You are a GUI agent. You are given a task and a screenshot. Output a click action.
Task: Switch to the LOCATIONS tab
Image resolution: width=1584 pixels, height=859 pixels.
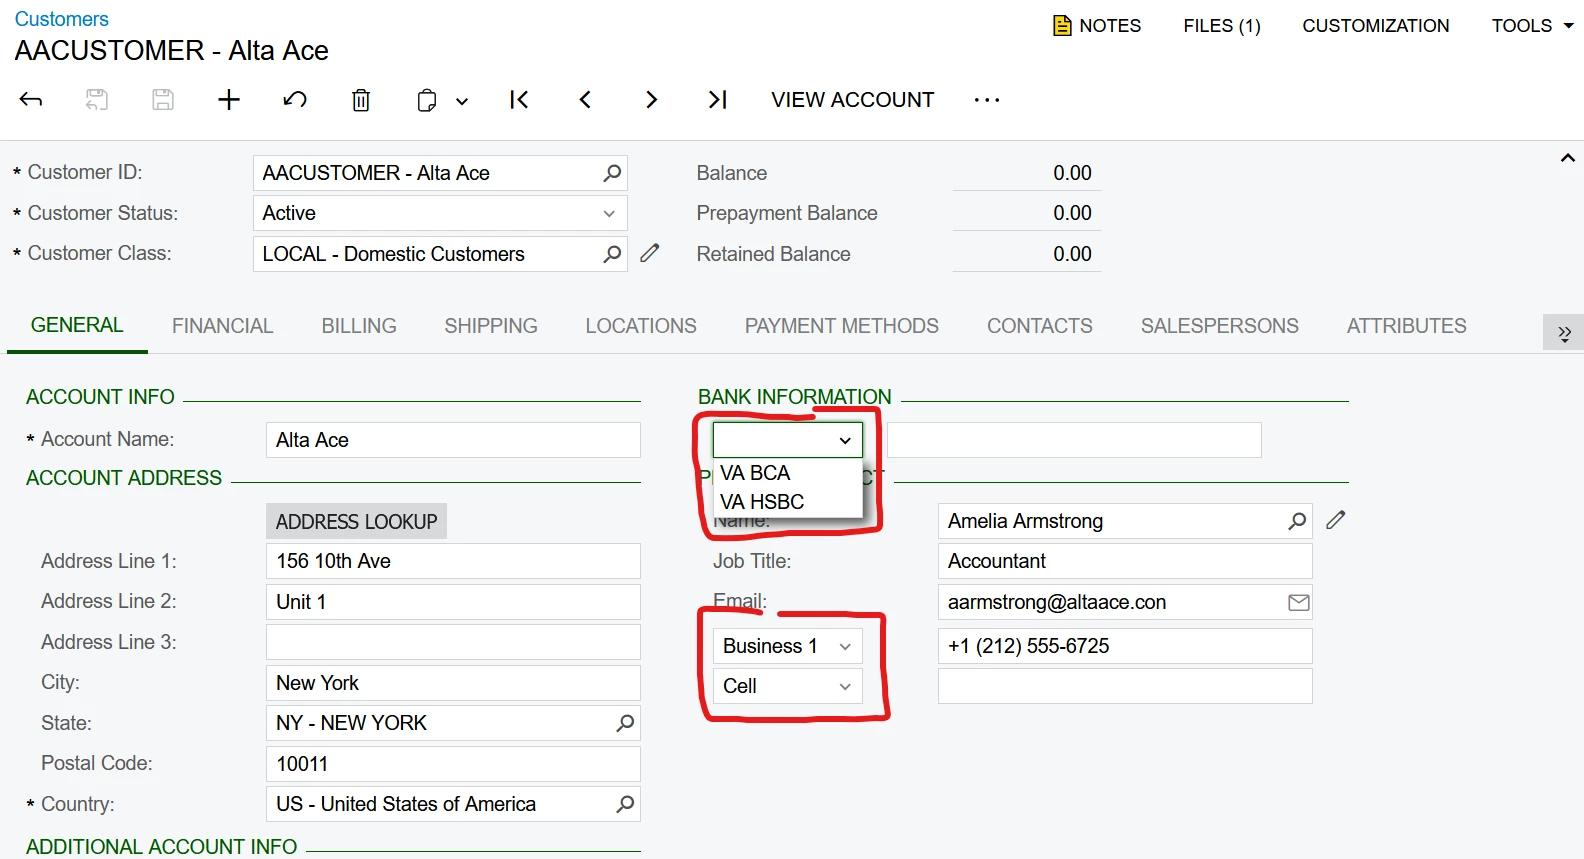pos(641,326)
